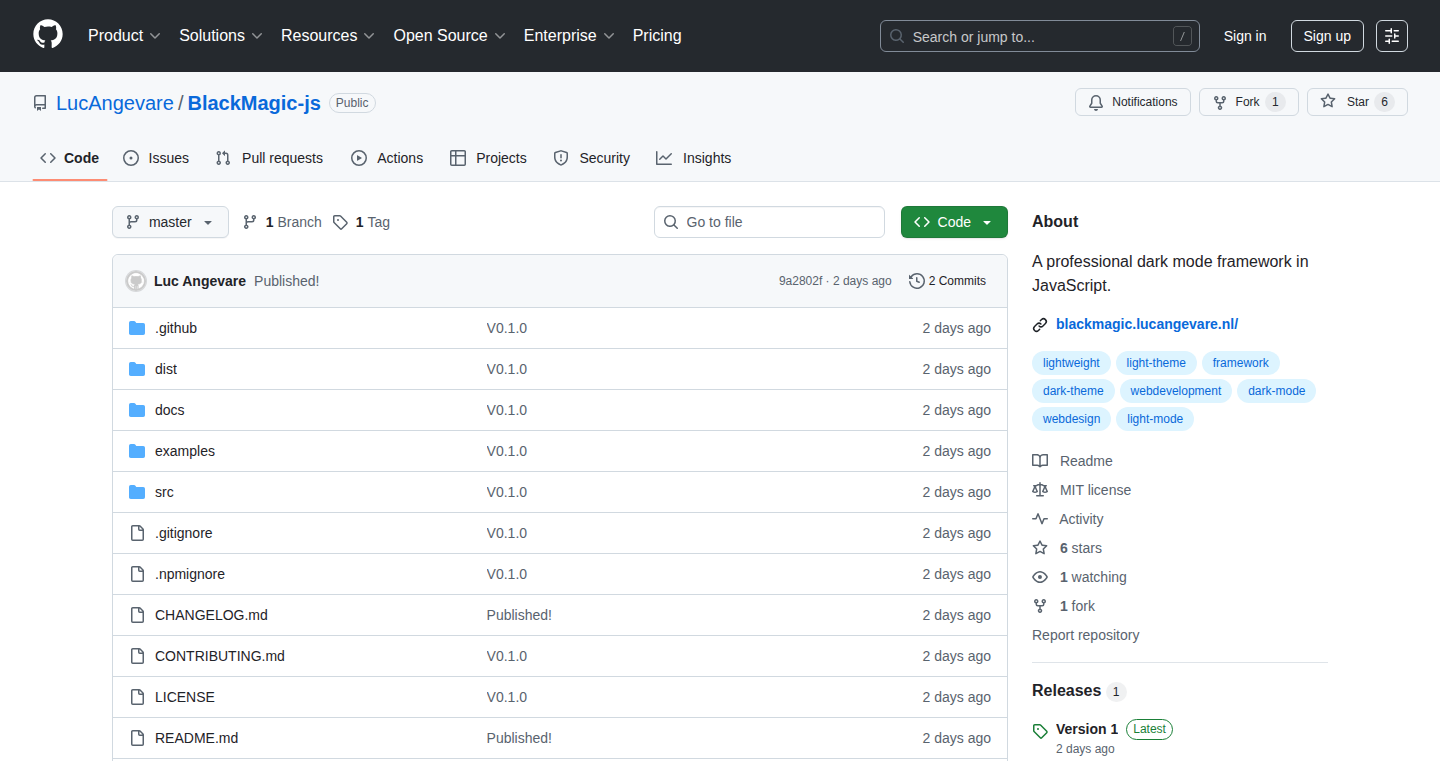Click the Insights graph icon
Image resolution: width=1440 pixels, height=761 pixels.
(x=664, y=158)
